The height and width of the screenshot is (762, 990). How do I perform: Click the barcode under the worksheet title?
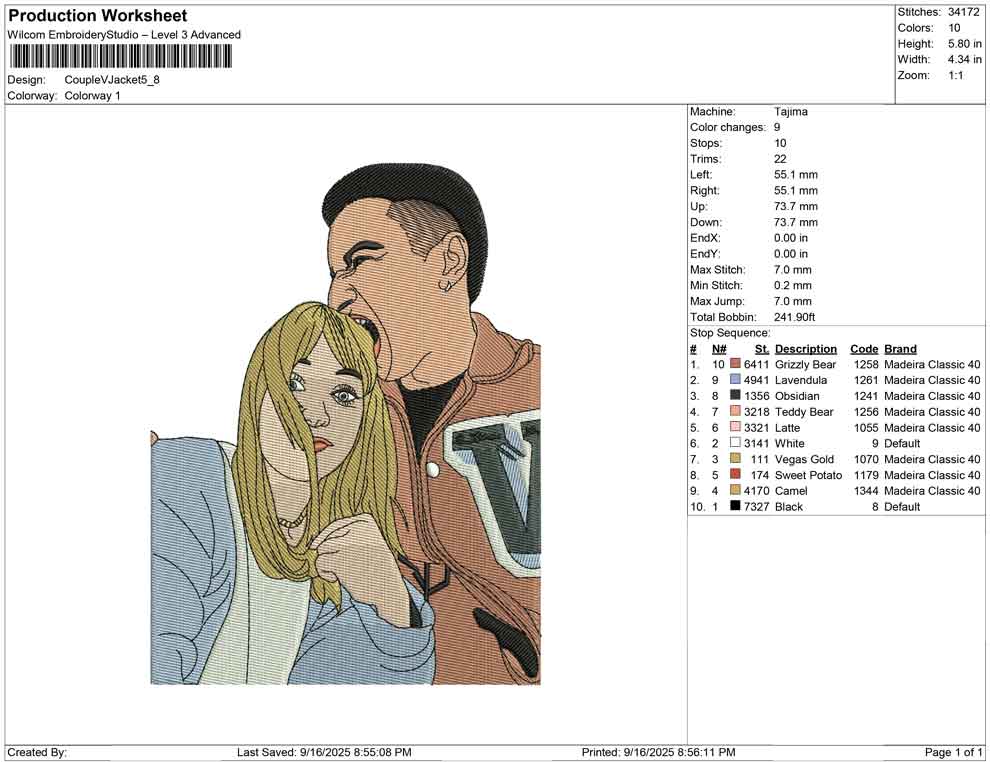pyautogui.click(x=120, y=57)
